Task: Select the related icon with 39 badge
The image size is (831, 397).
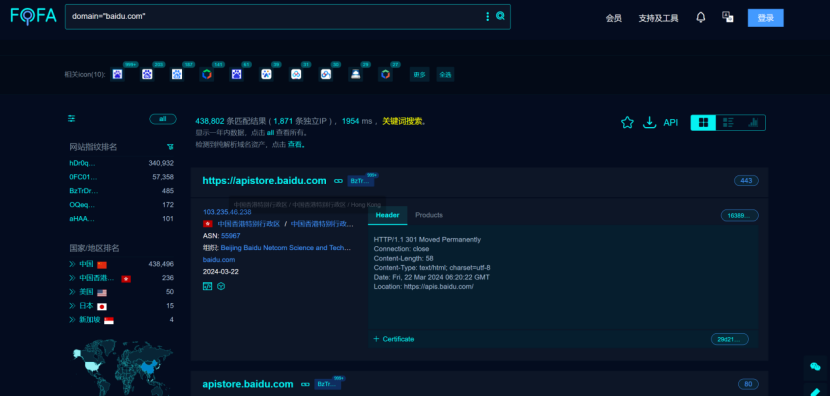Action: pyautogui.click(x=266, y=74)
